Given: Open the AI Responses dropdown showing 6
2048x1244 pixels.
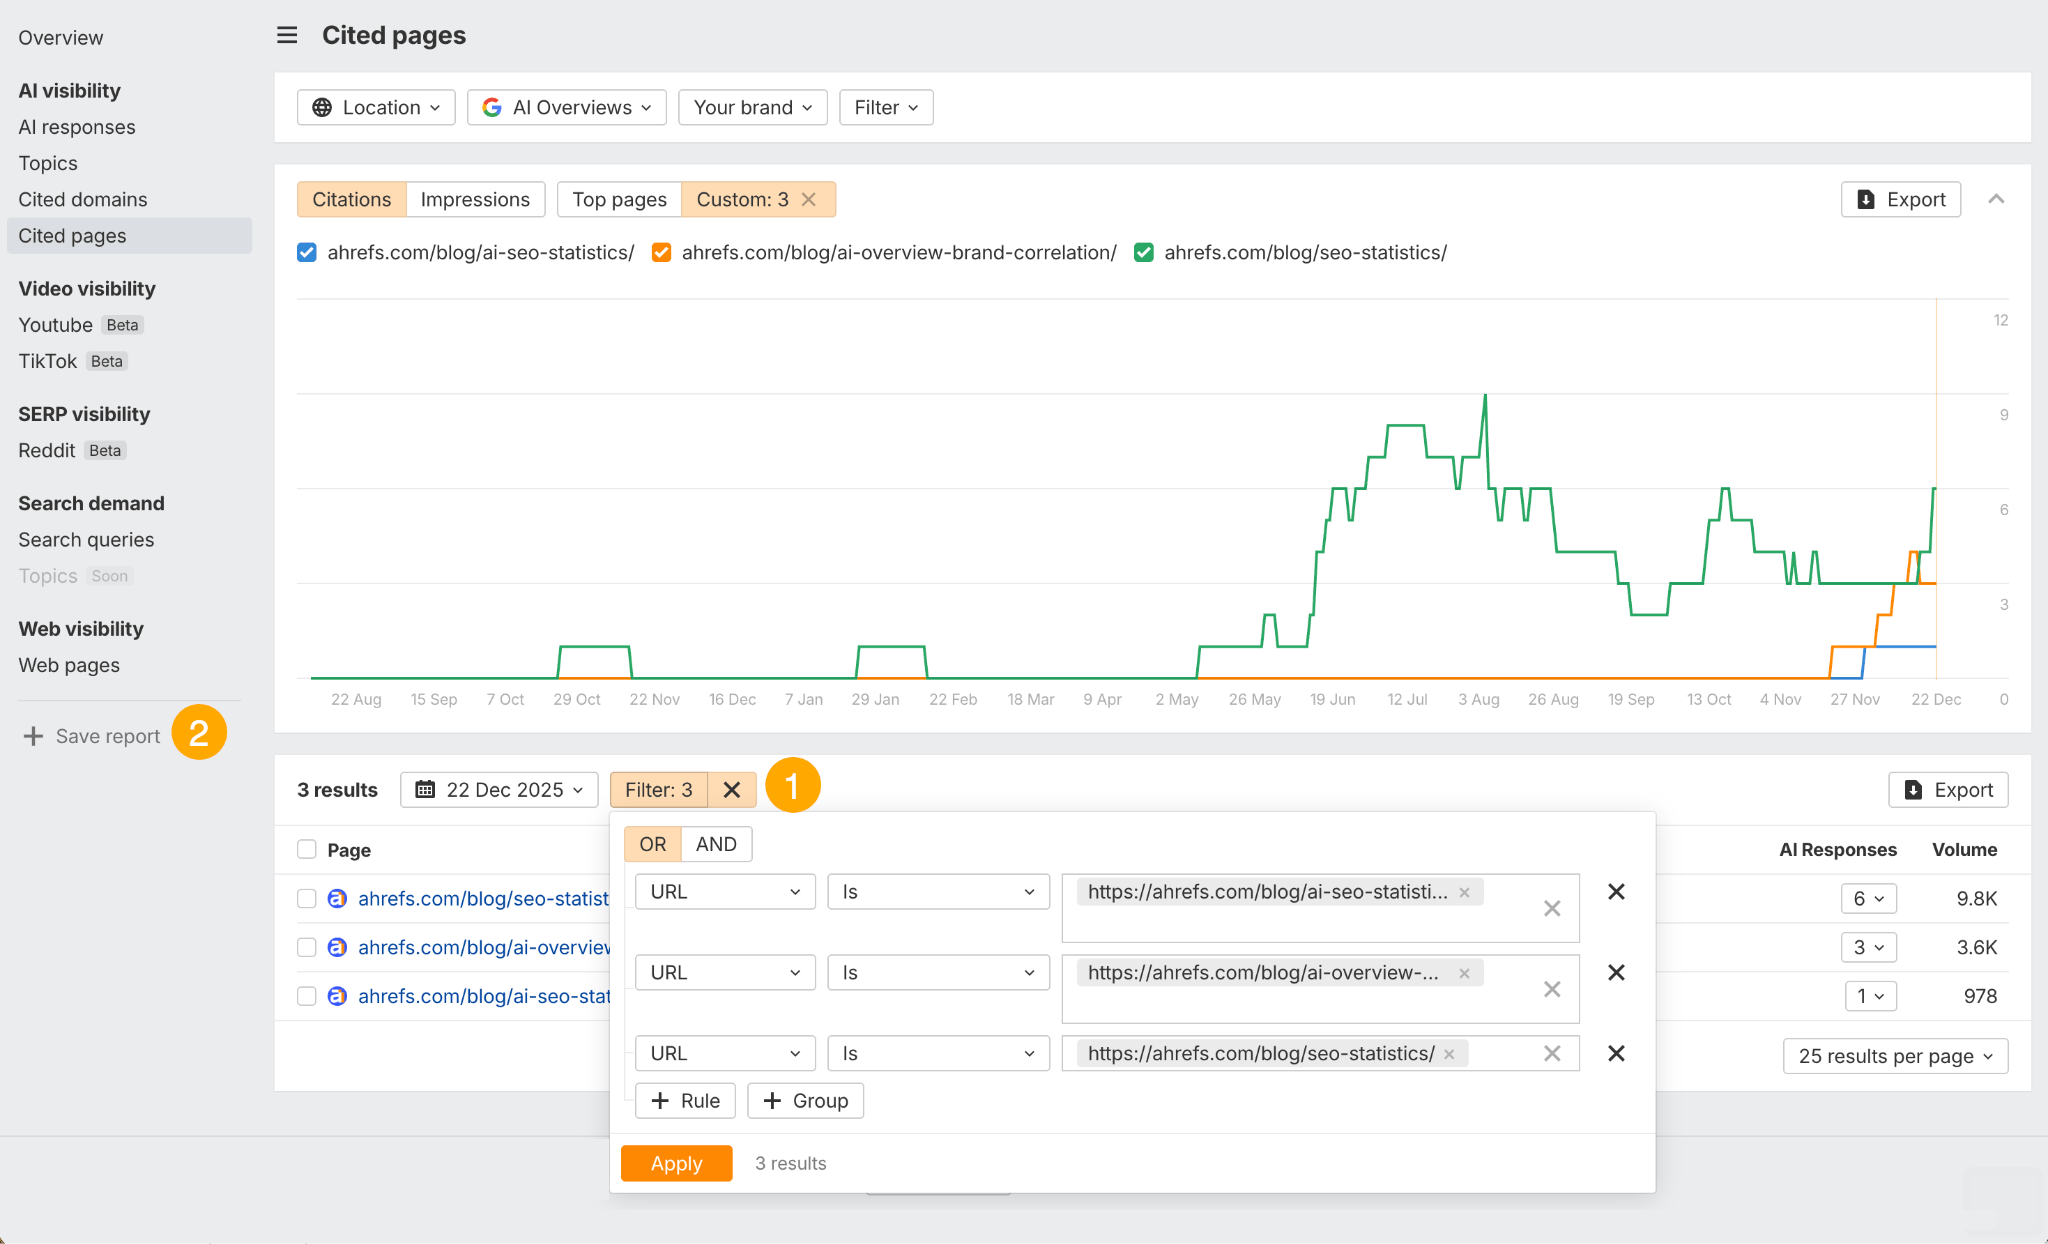Looking at the screenshot, I should tap(1868, 898).
